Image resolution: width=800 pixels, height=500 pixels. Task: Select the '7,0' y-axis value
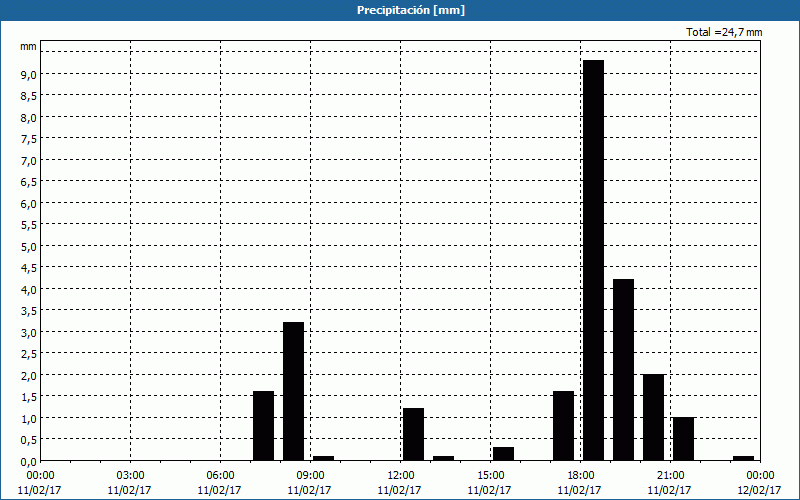28,161
